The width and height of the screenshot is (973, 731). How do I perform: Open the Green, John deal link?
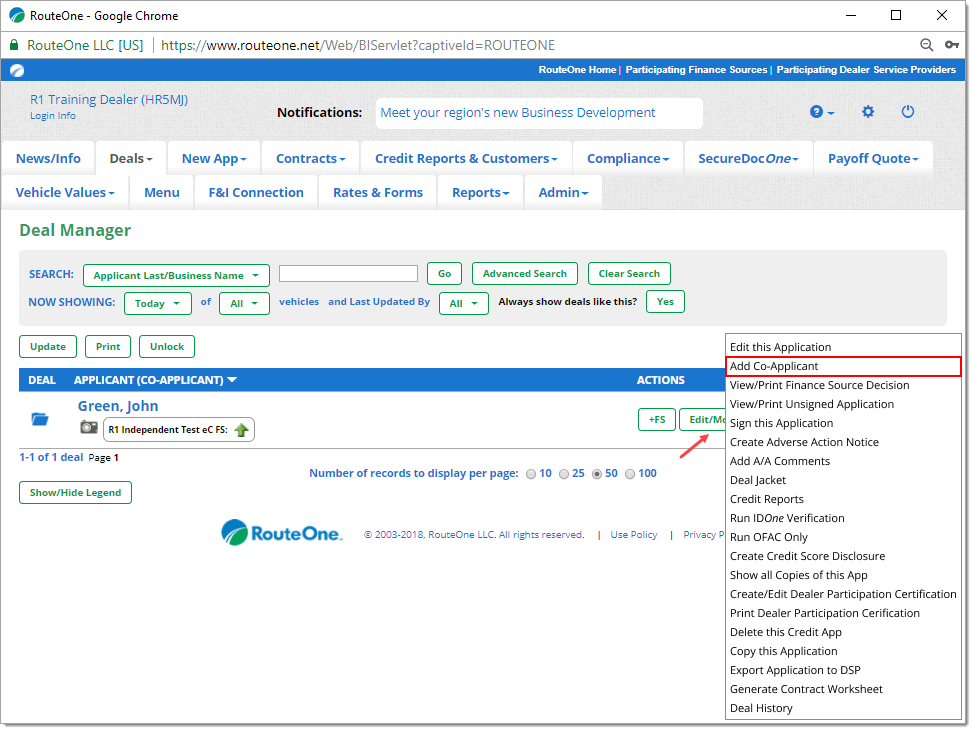pyautogui.click(x=118, y=406)
